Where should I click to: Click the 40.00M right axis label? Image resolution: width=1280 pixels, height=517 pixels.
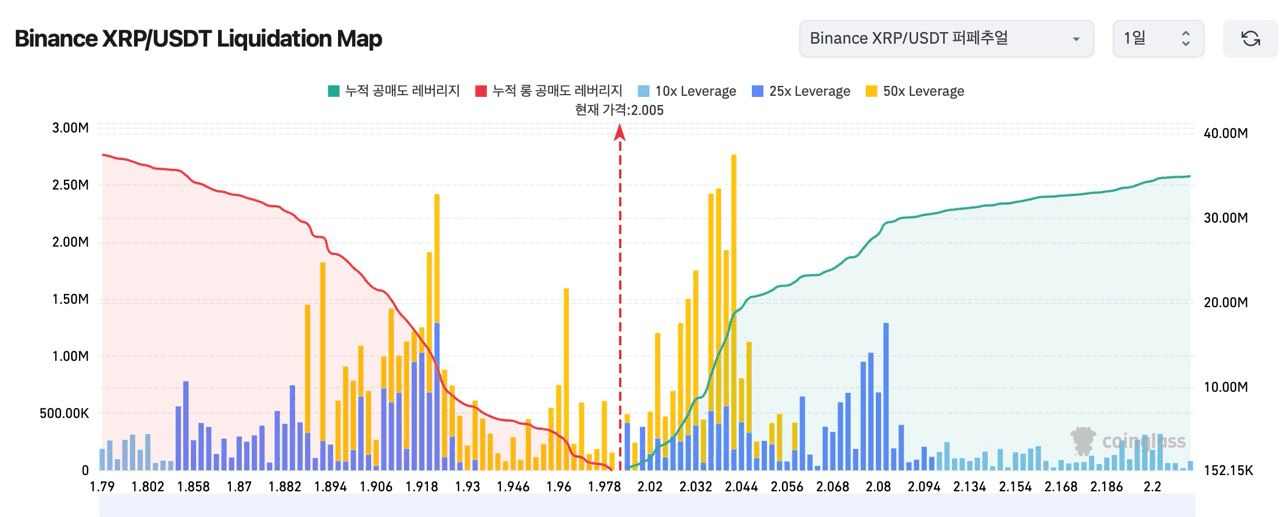[1224, 133]
